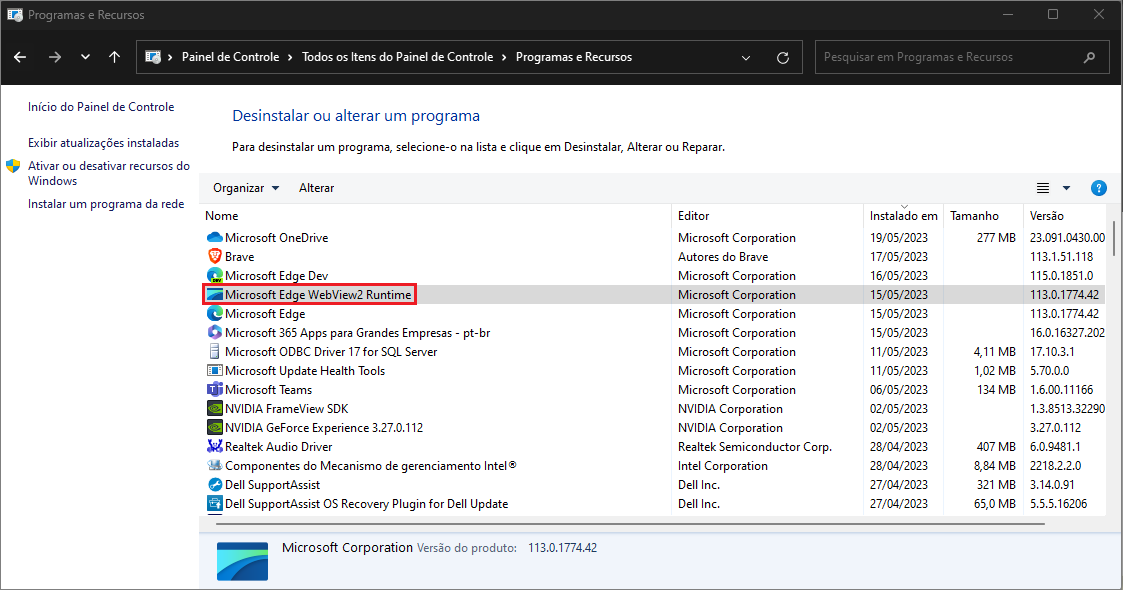
Task: Click the Programas e Recursos breadcrumb
Action: 574,57
